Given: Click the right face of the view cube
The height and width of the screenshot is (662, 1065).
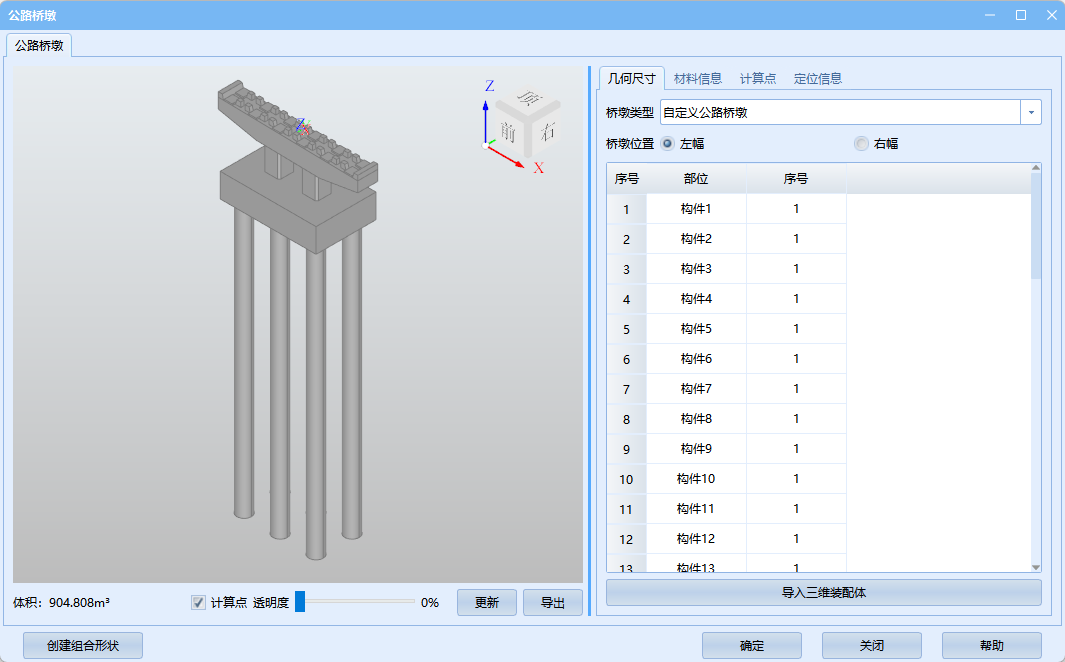Looking at the screenshot, I should tap(546, 130).
